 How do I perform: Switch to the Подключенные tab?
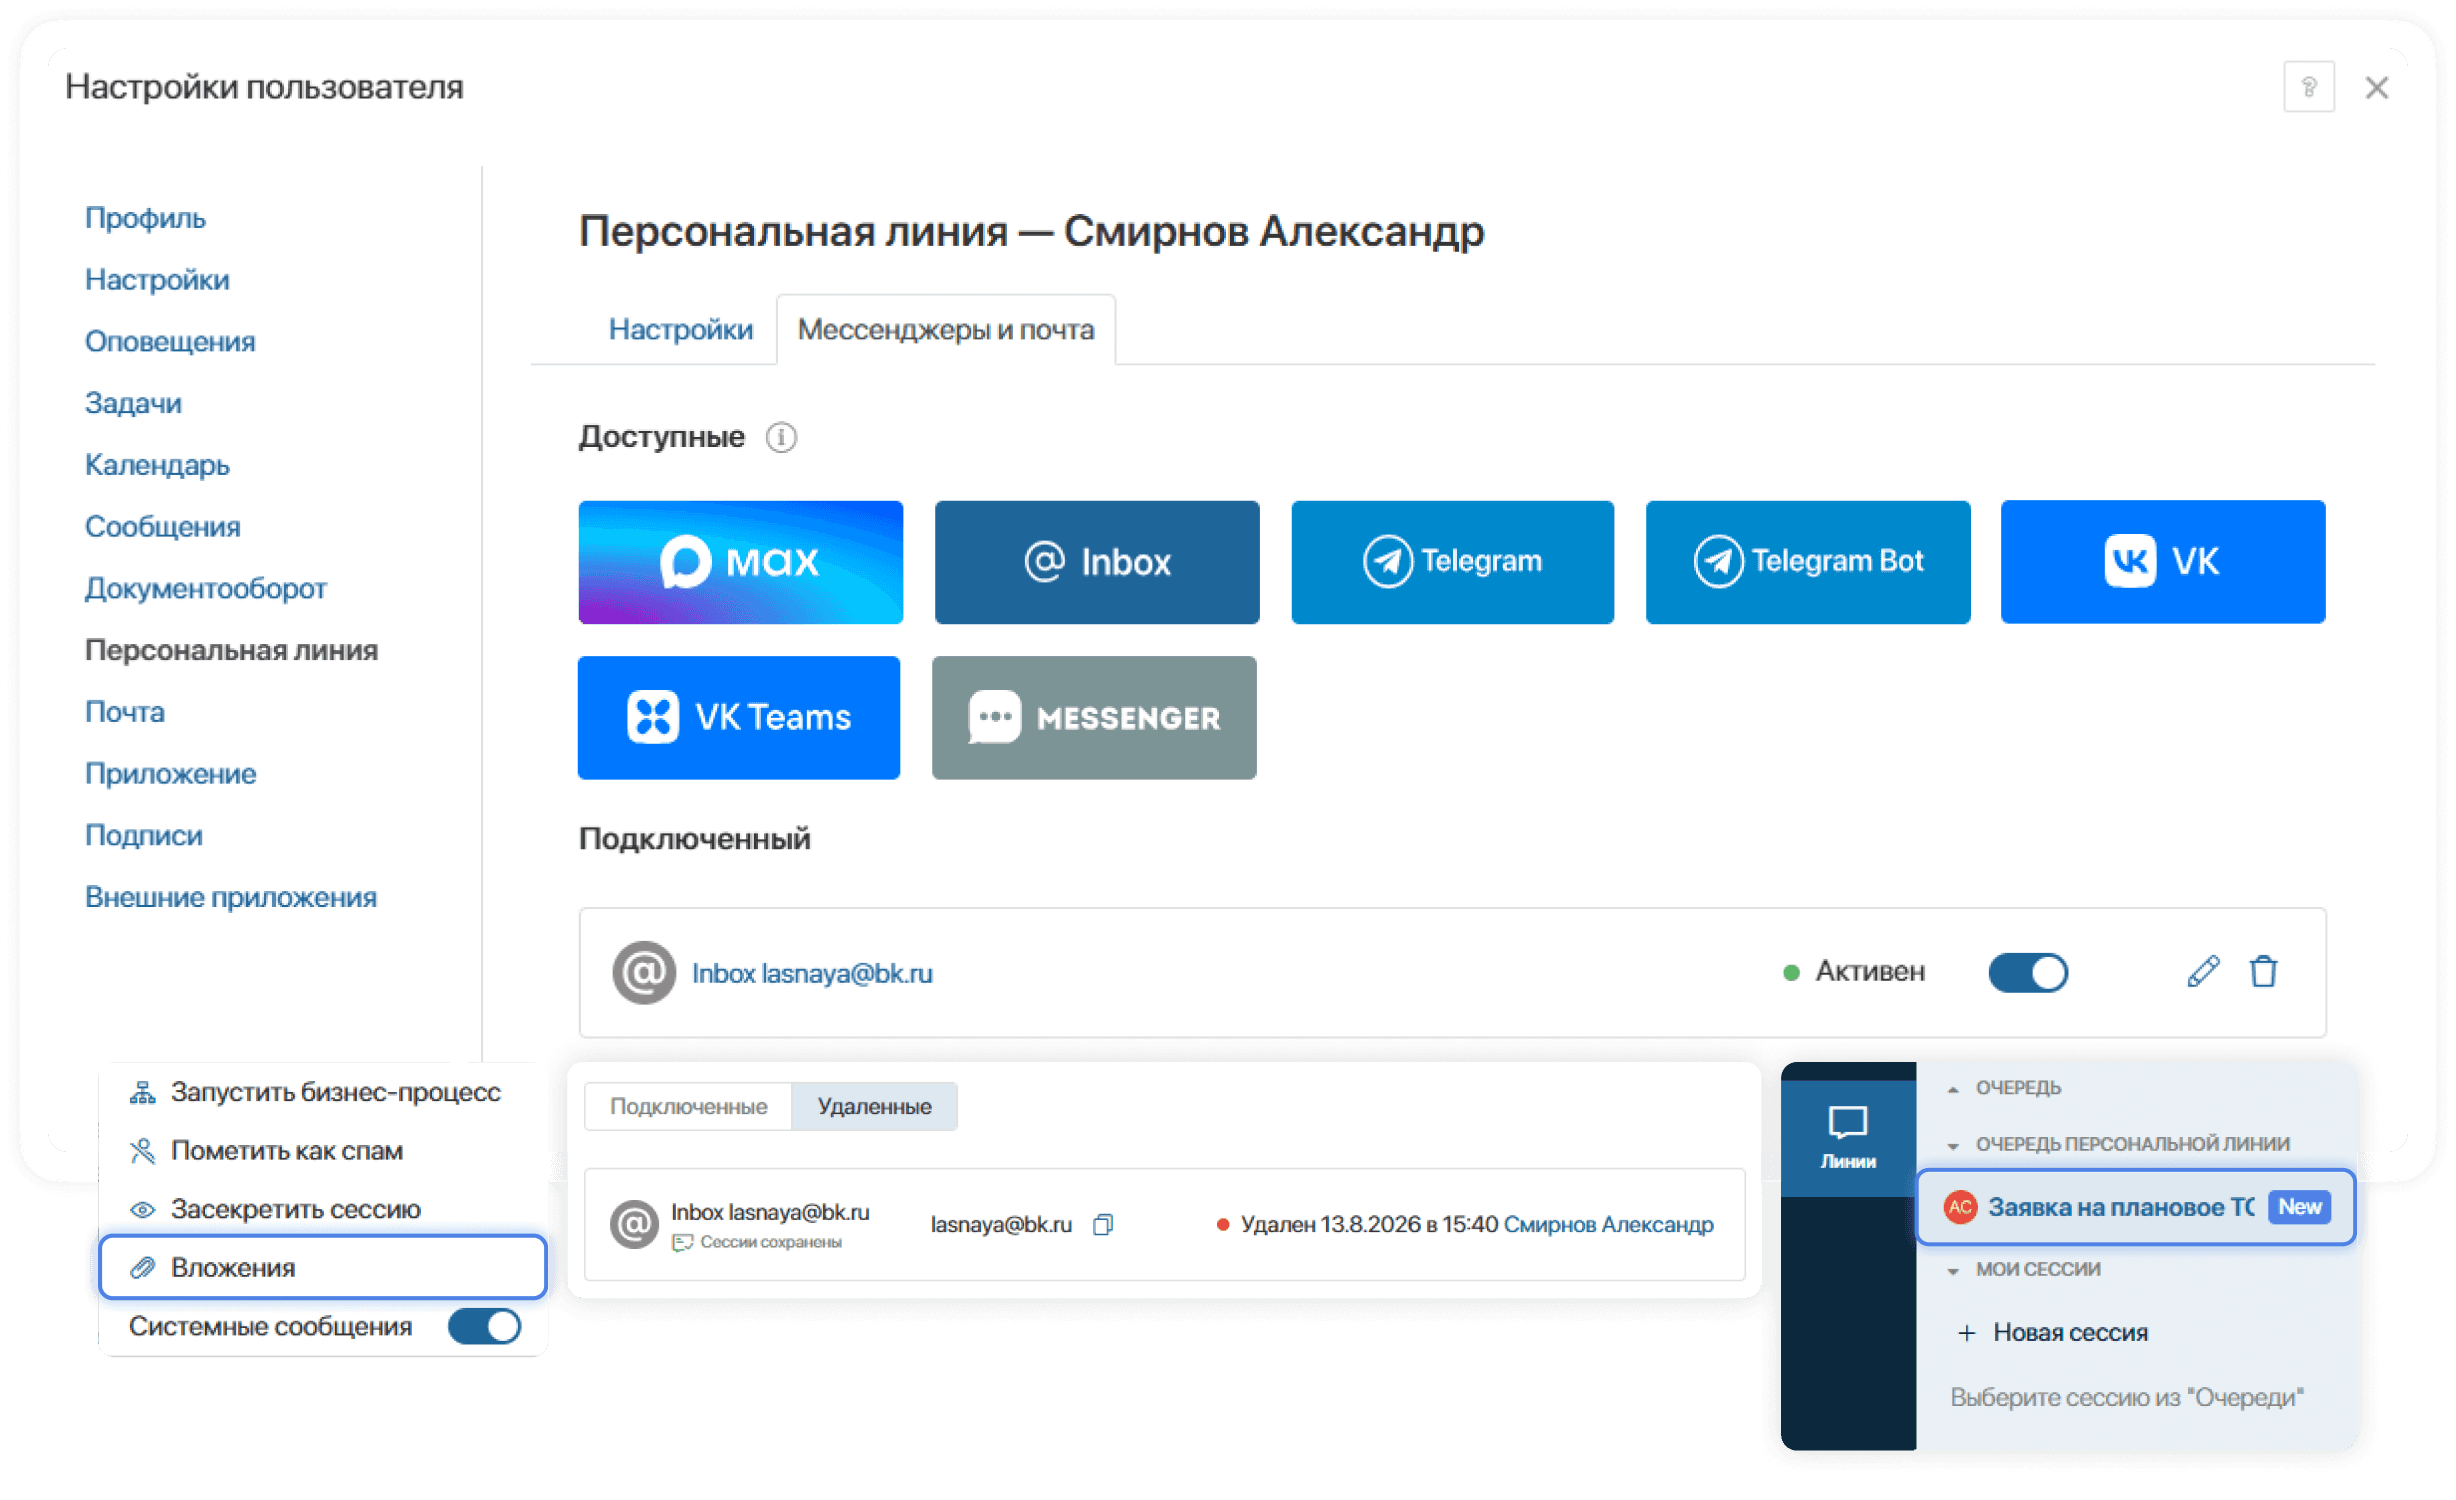click(x=688, y=1106)
